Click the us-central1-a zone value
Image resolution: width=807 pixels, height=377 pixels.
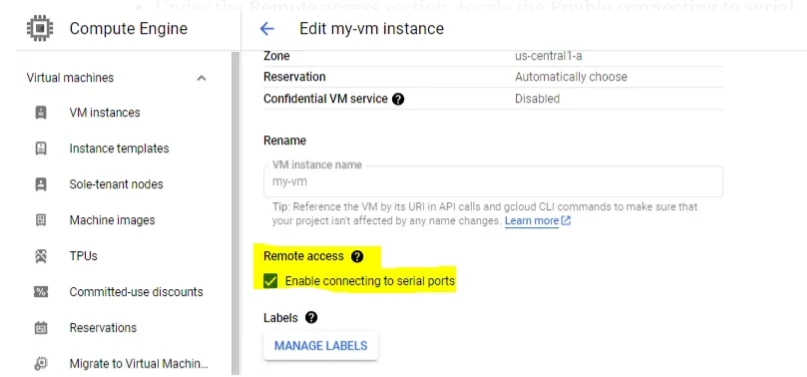pos(549,56)
